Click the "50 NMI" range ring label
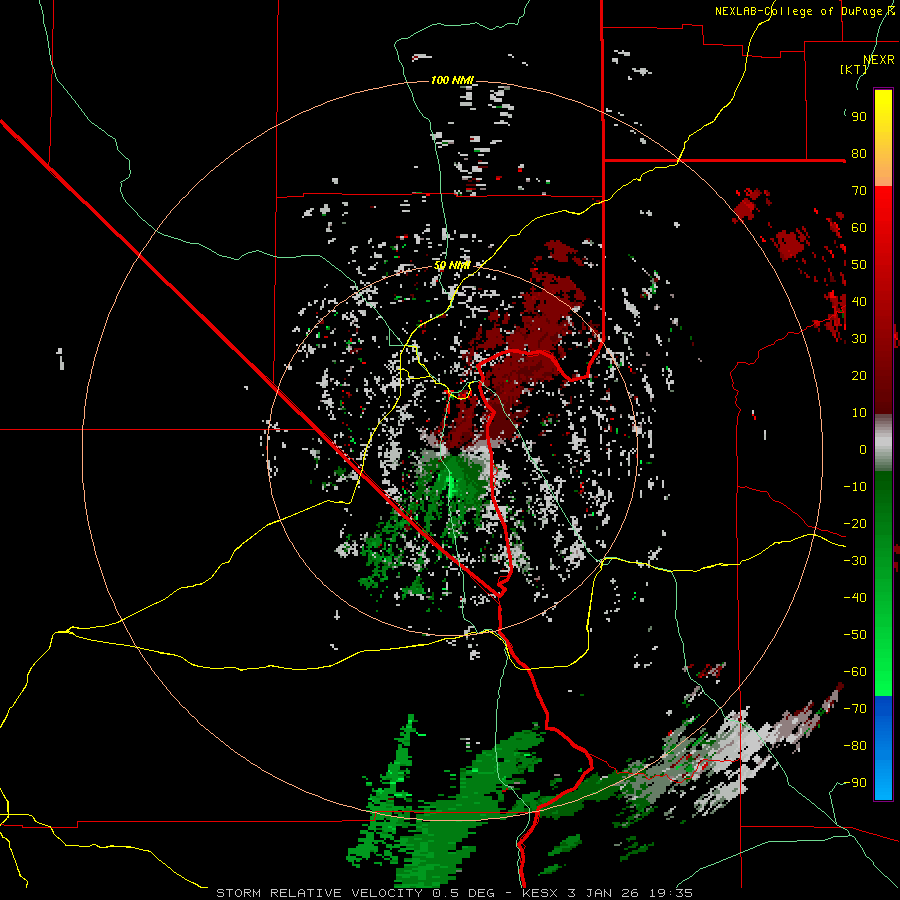The image size is (900, 900). tap(452, 265)
